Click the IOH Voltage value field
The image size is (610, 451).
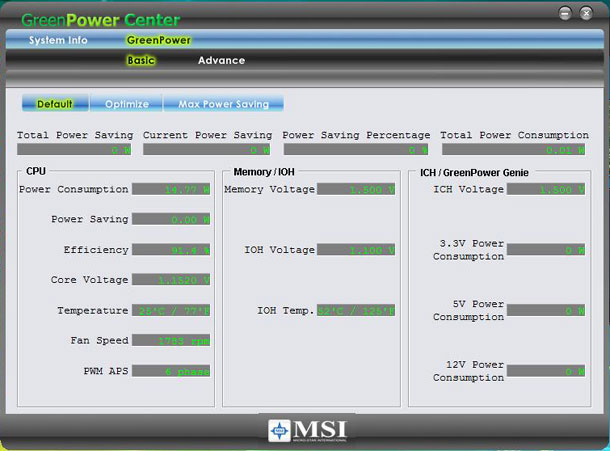coord(356,249)
